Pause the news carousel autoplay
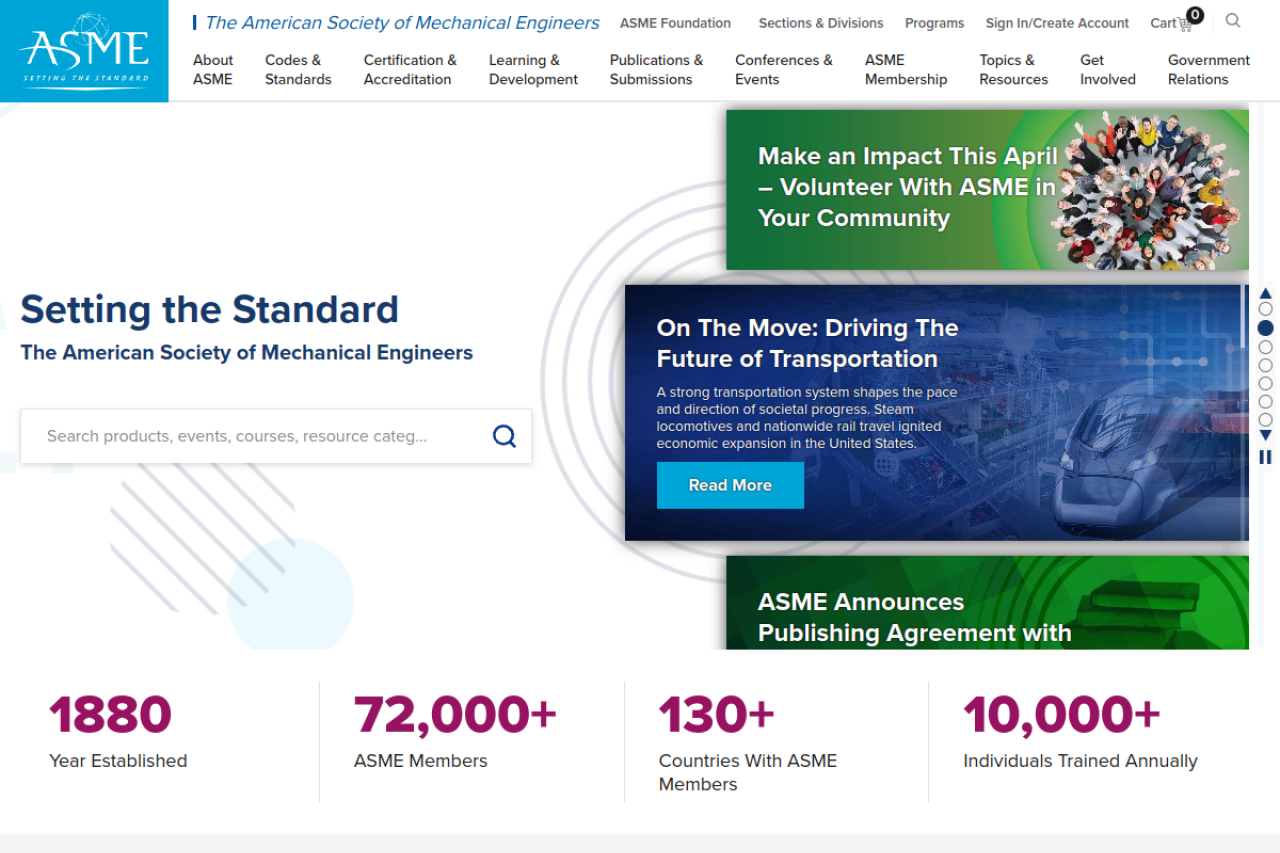Screen dimensions: 1280x853 point(1265,457)
